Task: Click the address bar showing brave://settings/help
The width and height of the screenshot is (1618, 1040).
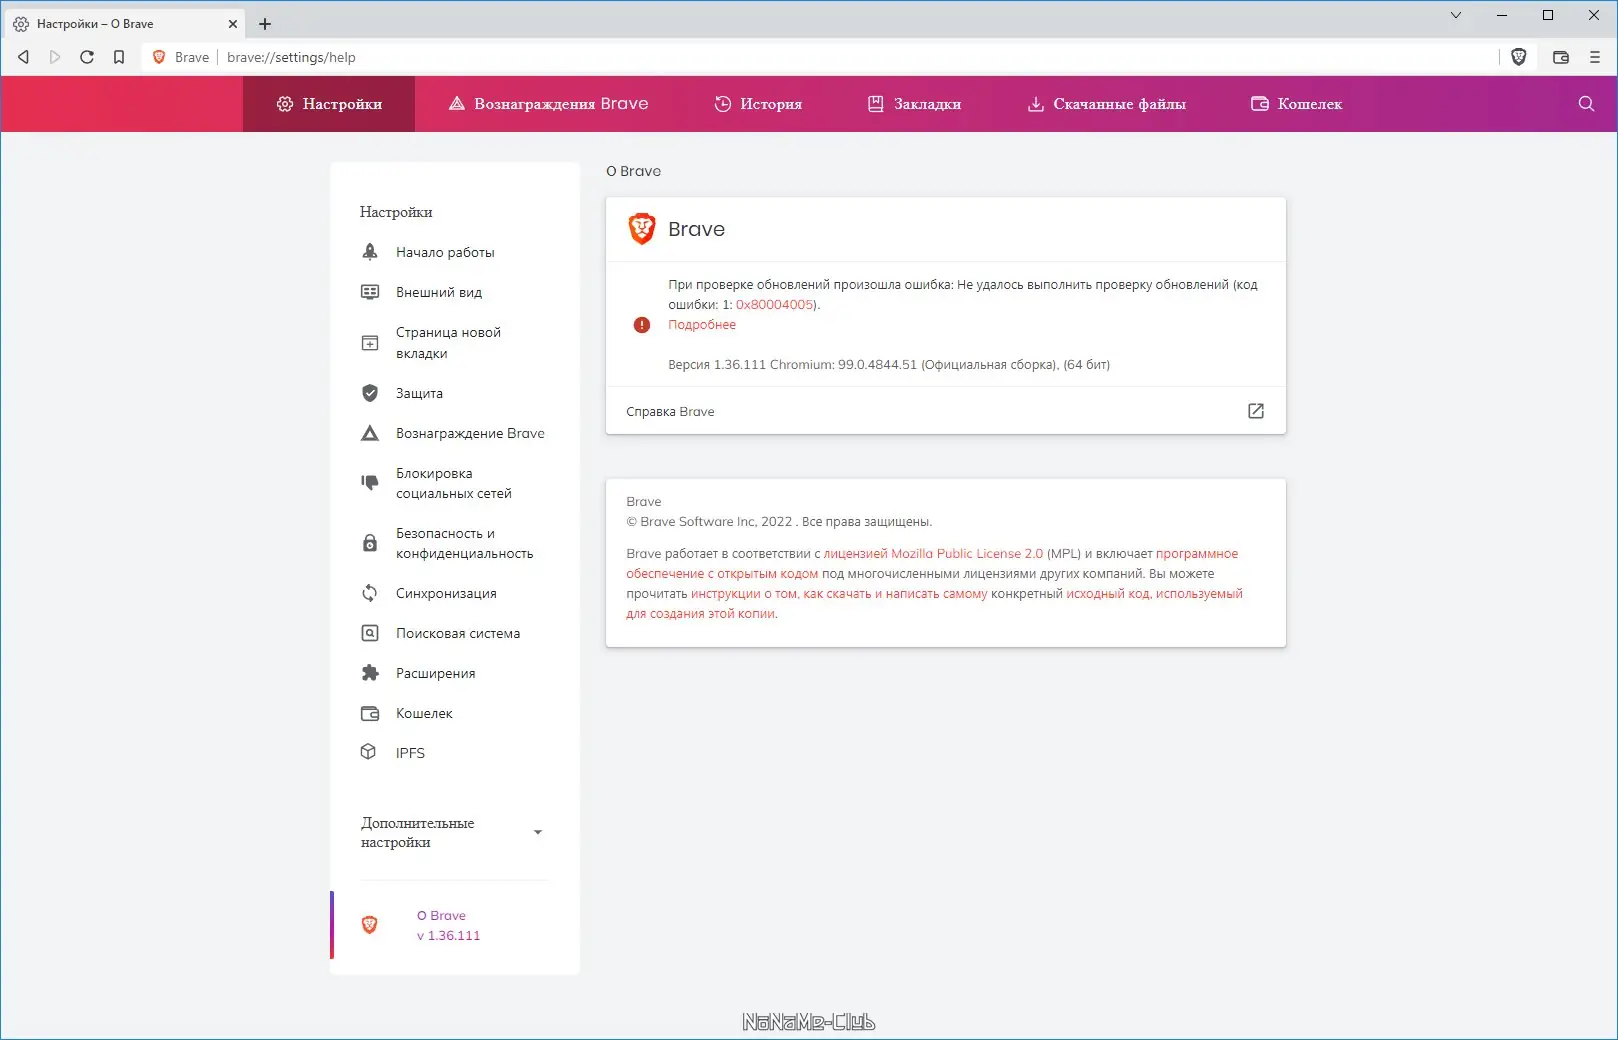Action: 820,57
